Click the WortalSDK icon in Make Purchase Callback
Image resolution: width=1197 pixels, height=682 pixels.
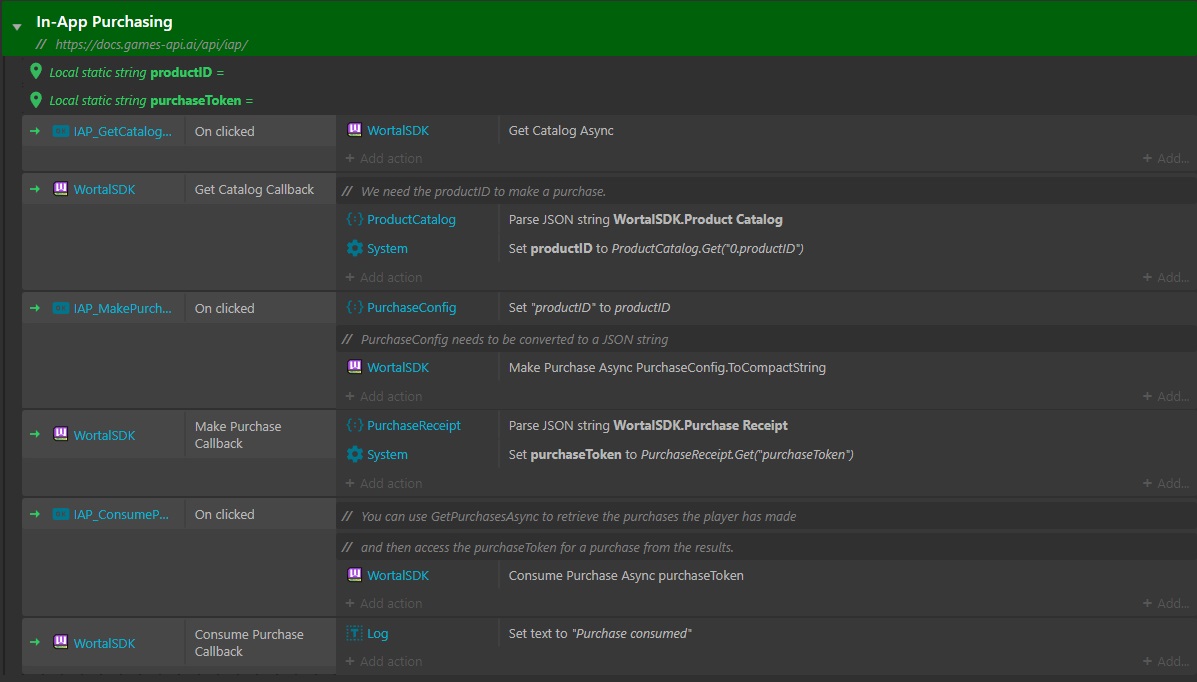coord(60,435)
